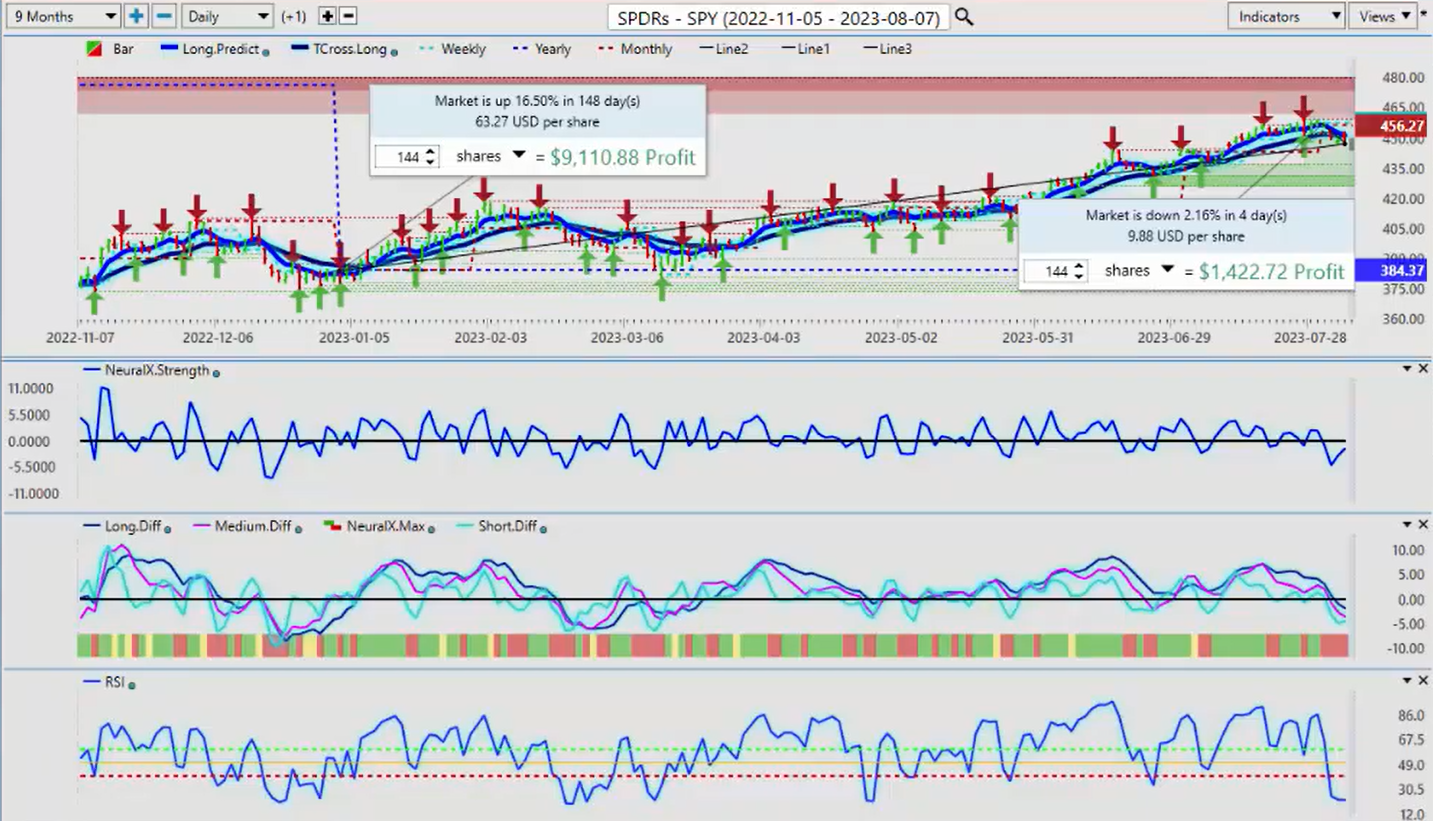The height and width of the screenshot is (821, 1433).
Task: Toggle the TCross.Long legend entry
Action: pos(338,48)
